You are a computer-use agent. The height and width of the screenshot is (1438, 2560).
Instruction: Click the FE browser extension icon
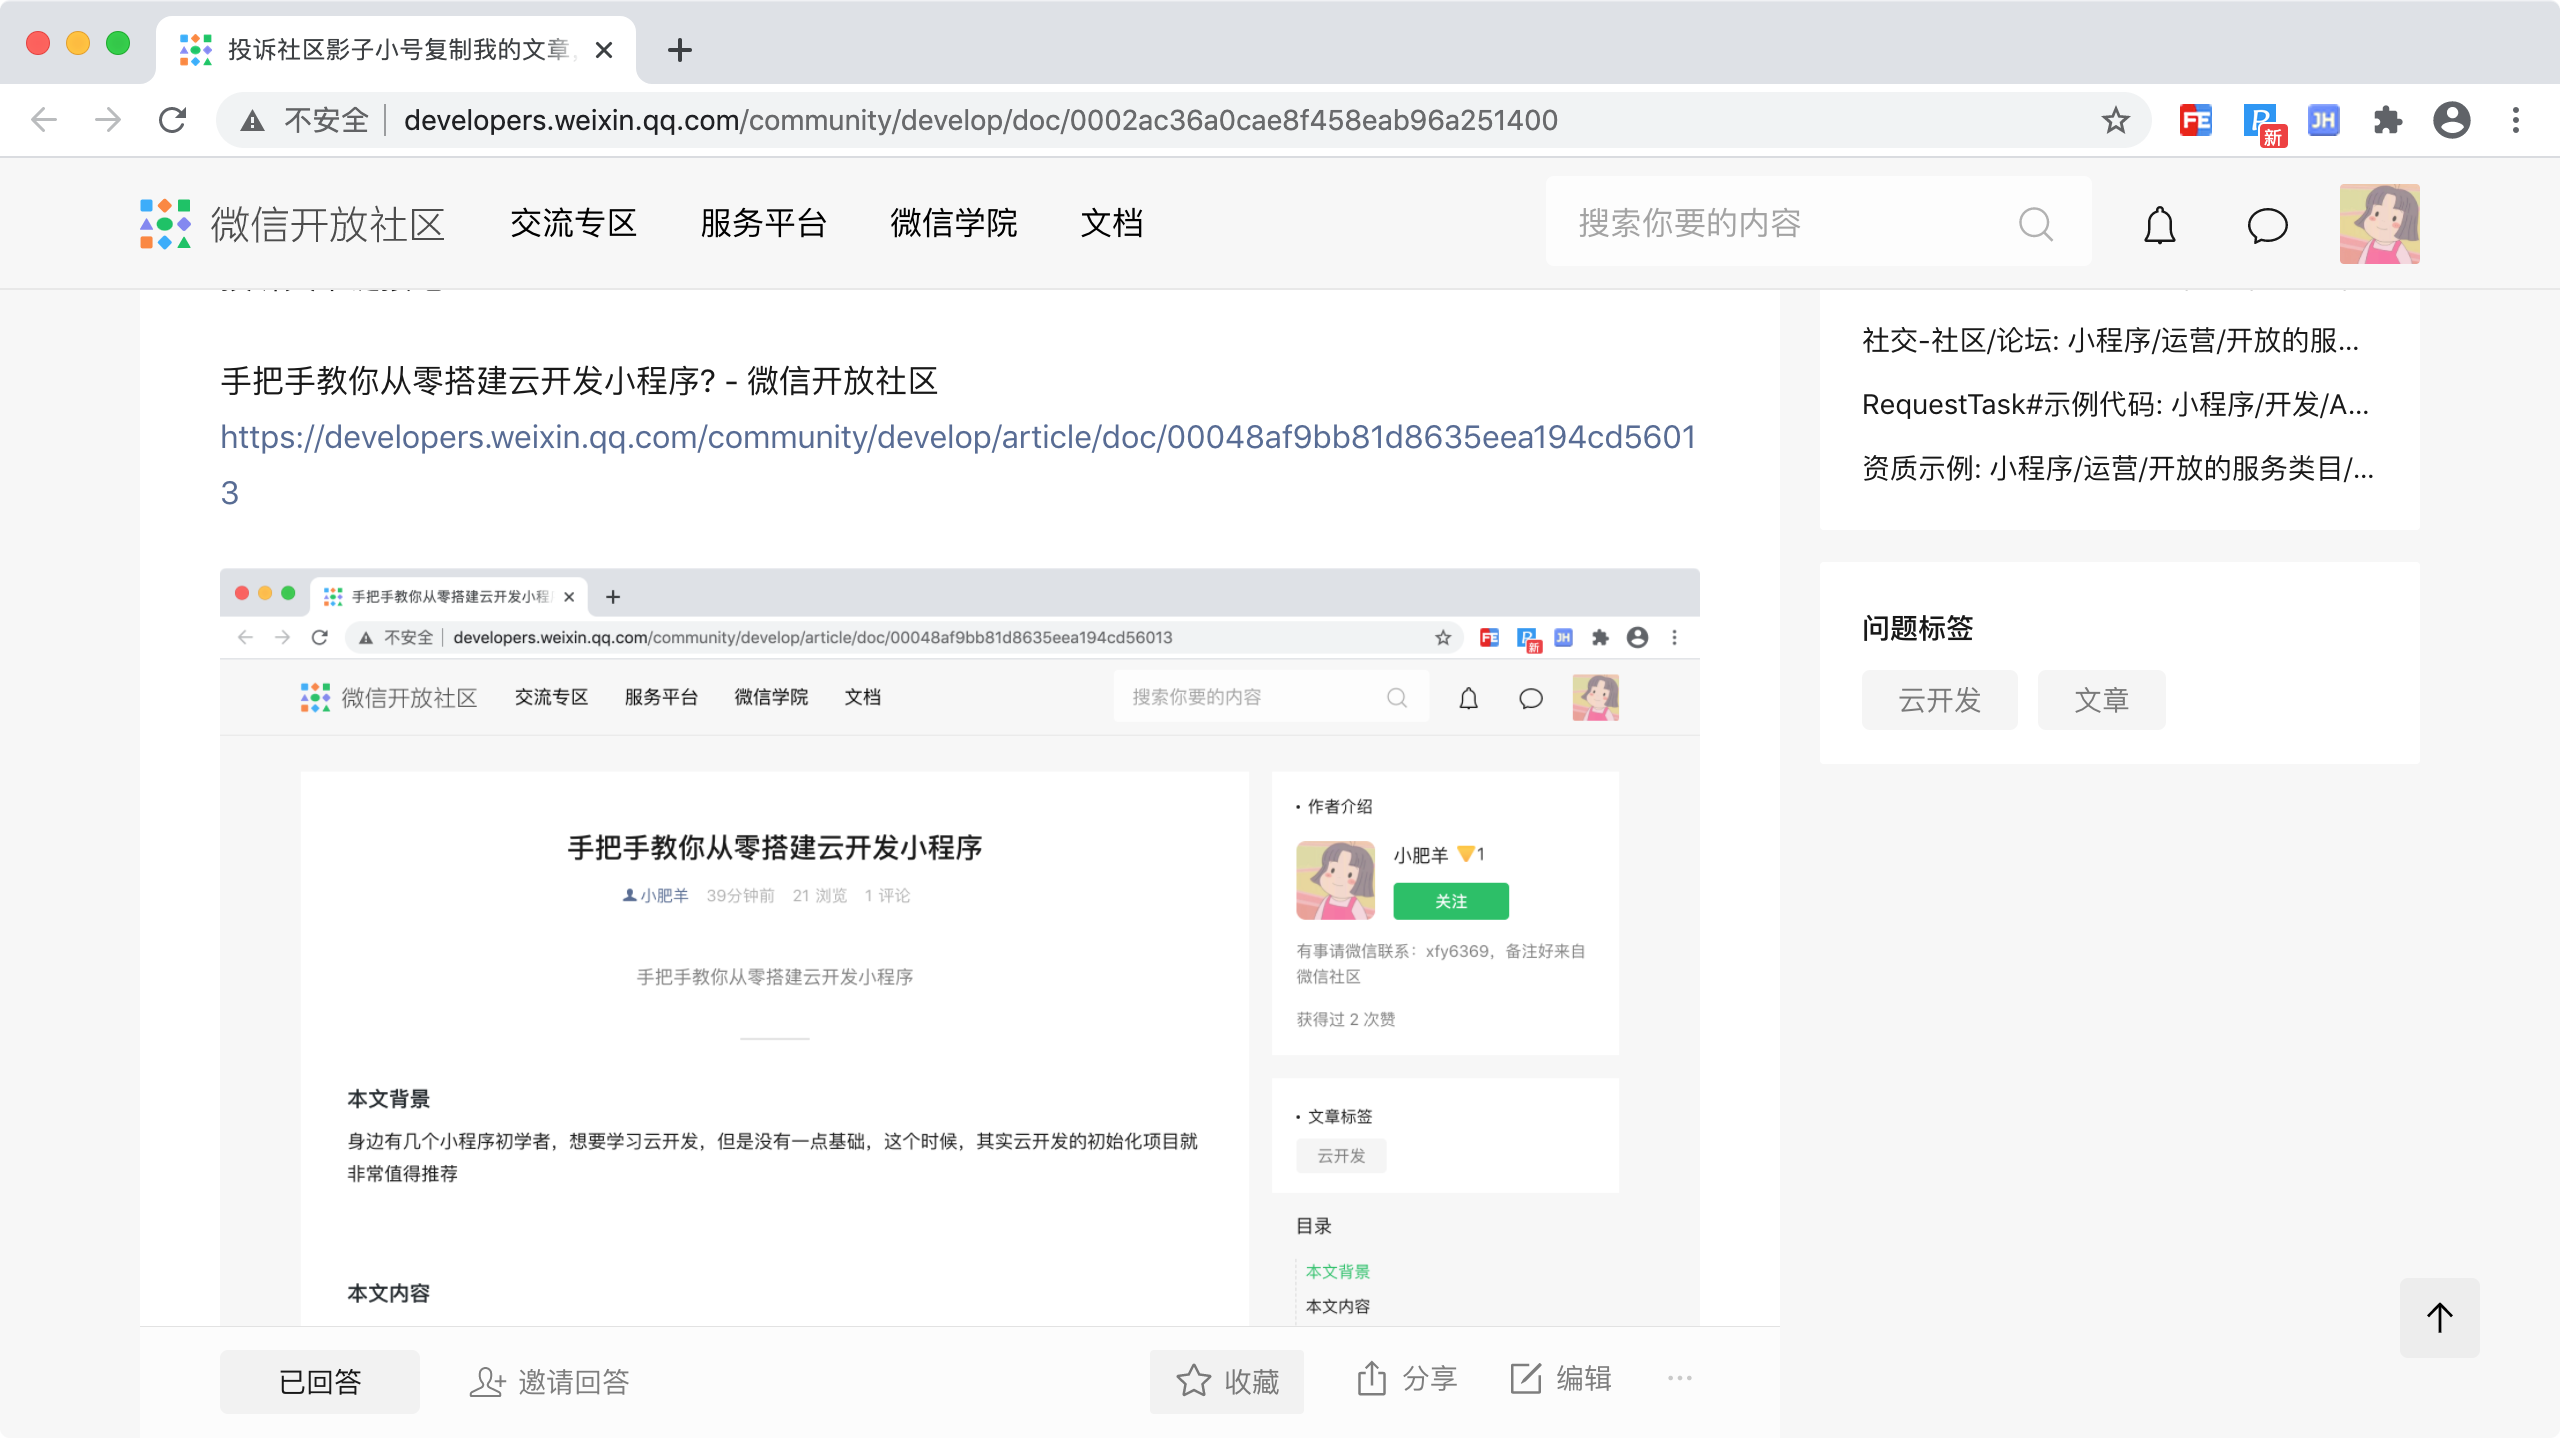pos(2195,121)
